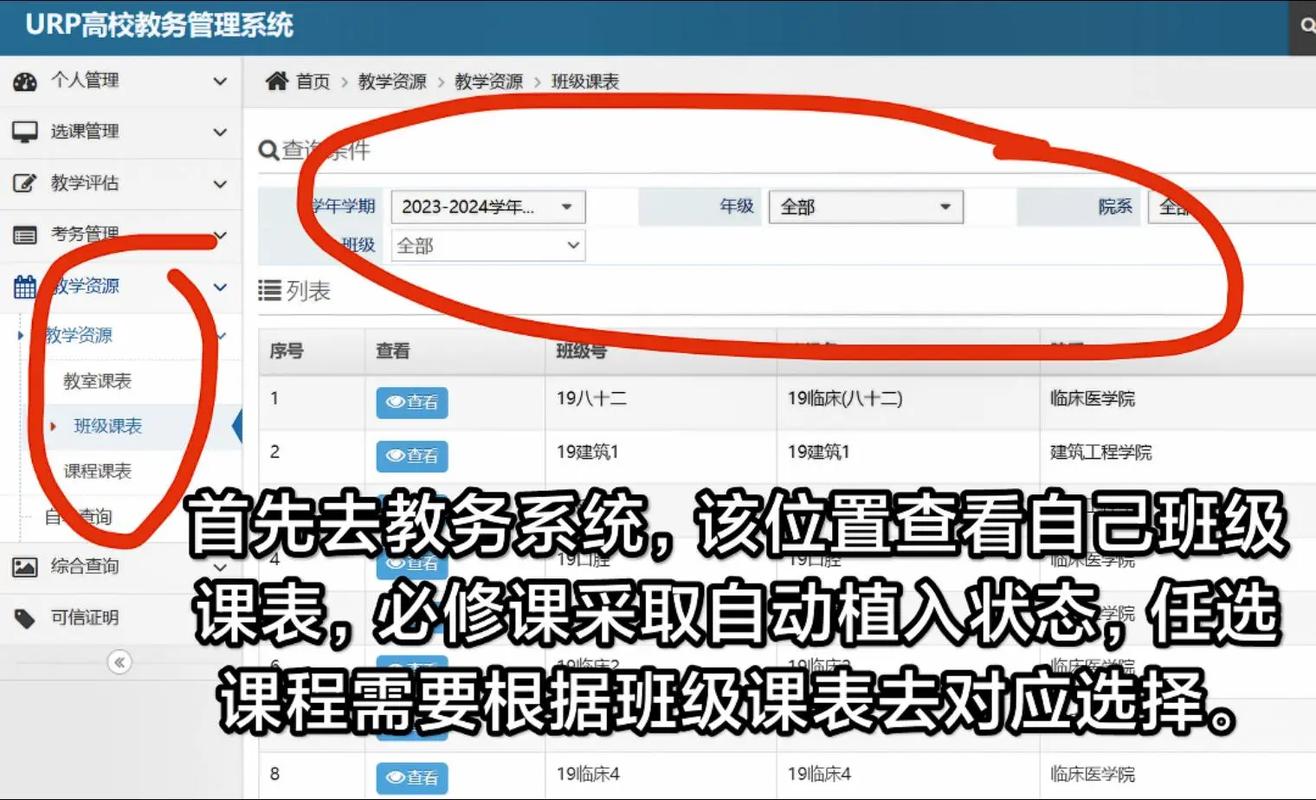Click the 选课管理 monitor icon
Image resolution: width=1316 pixels, height=800 pixels.
click(x=25, y=132)
